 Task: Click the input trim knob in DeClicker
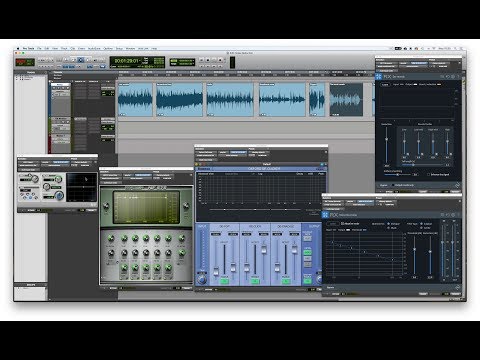coord(202,279)
